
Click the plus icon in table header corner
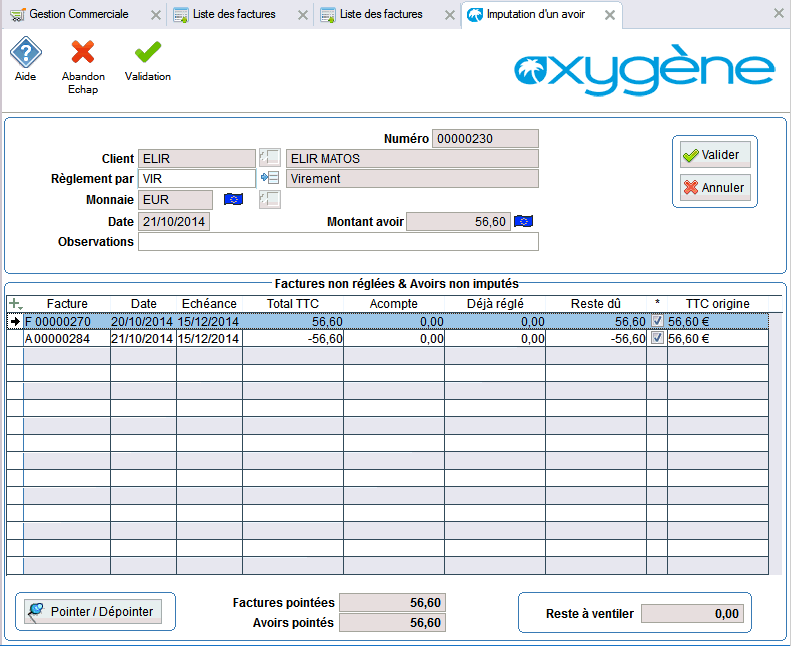pos(14,303)
